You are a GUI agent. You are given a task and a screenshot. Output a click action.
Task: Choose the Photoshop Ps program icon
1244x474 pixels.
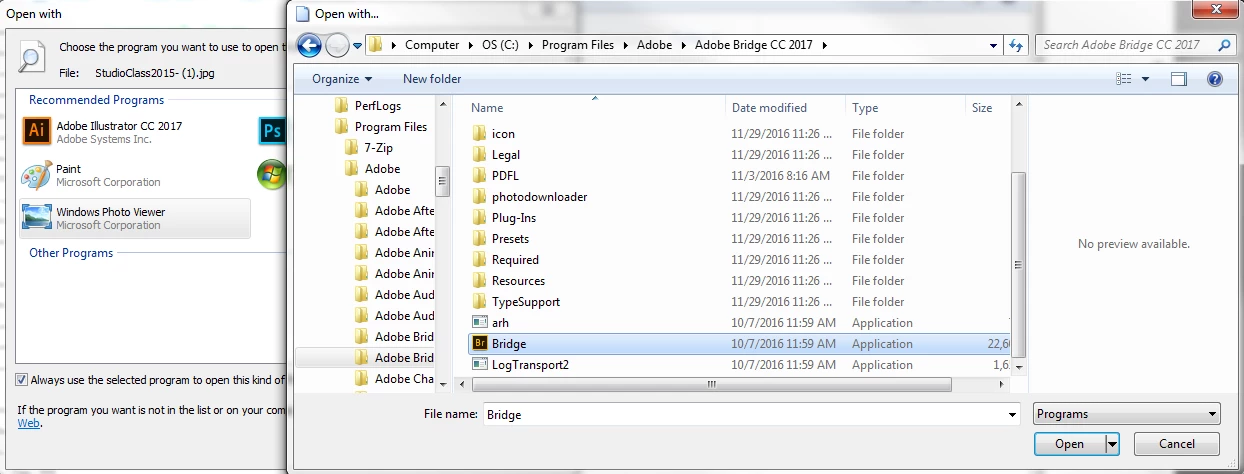[x=271, y=131]
